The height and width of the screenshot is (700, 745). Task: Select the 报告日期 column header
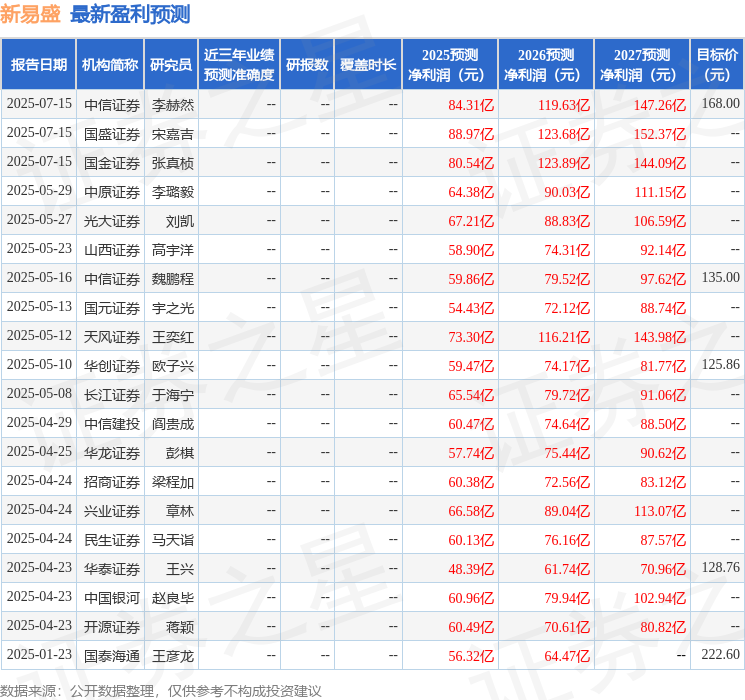[38, 65]
